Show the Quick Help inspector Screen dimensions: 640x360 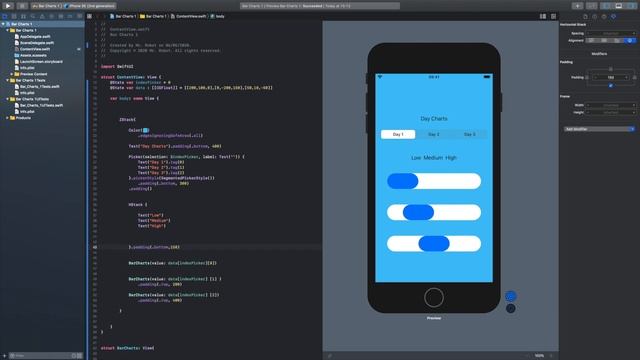tap(604, 16)
